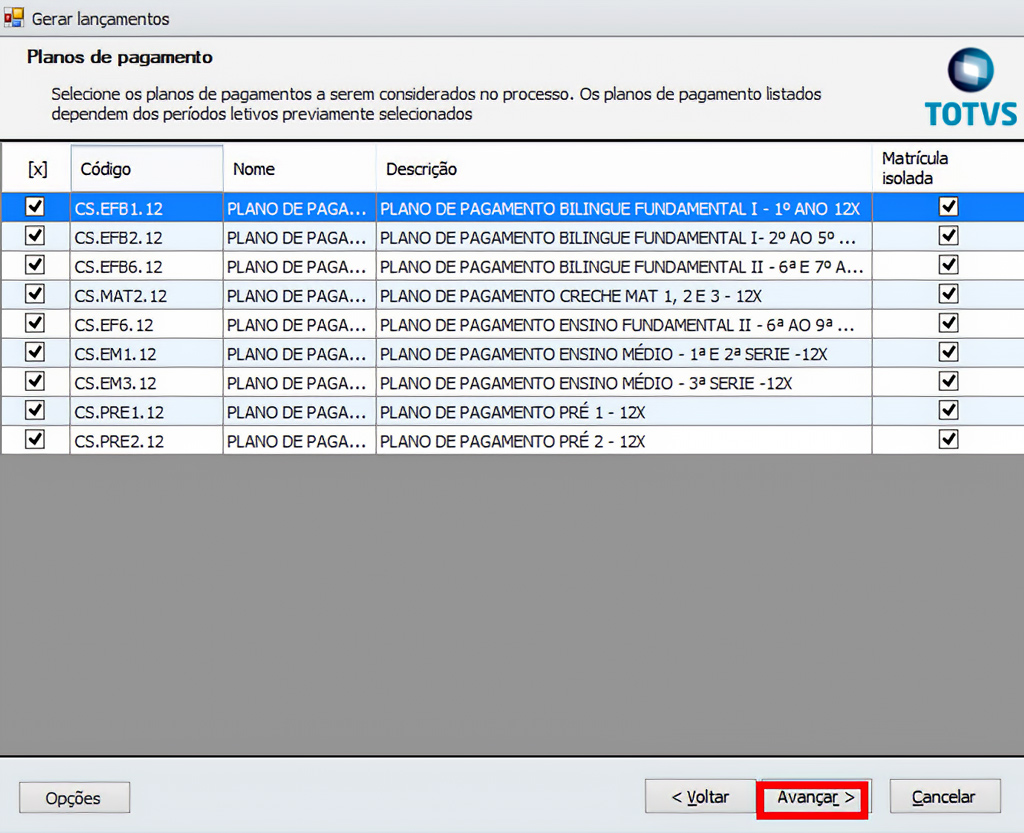This screenshot has width=1024, height=833.
Task: Select the CS.EF6.12 code cell
Action: coord(146,325)
